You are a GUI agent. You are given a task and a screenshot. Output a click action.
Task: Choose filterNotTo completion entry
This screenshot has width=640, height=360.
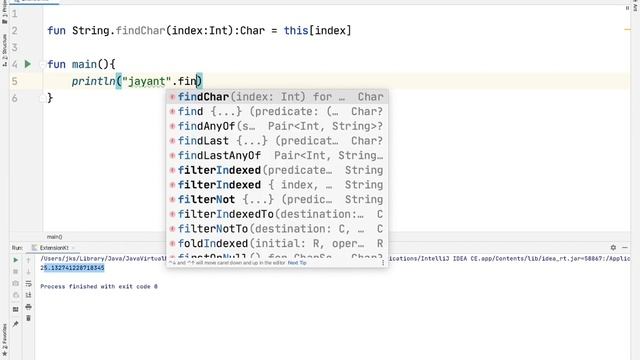coord(277,229)
